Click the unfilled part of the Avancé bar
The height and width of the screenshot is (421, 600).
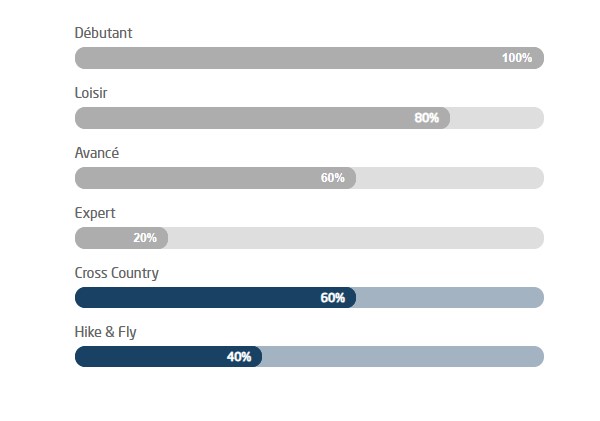point(450,178)
